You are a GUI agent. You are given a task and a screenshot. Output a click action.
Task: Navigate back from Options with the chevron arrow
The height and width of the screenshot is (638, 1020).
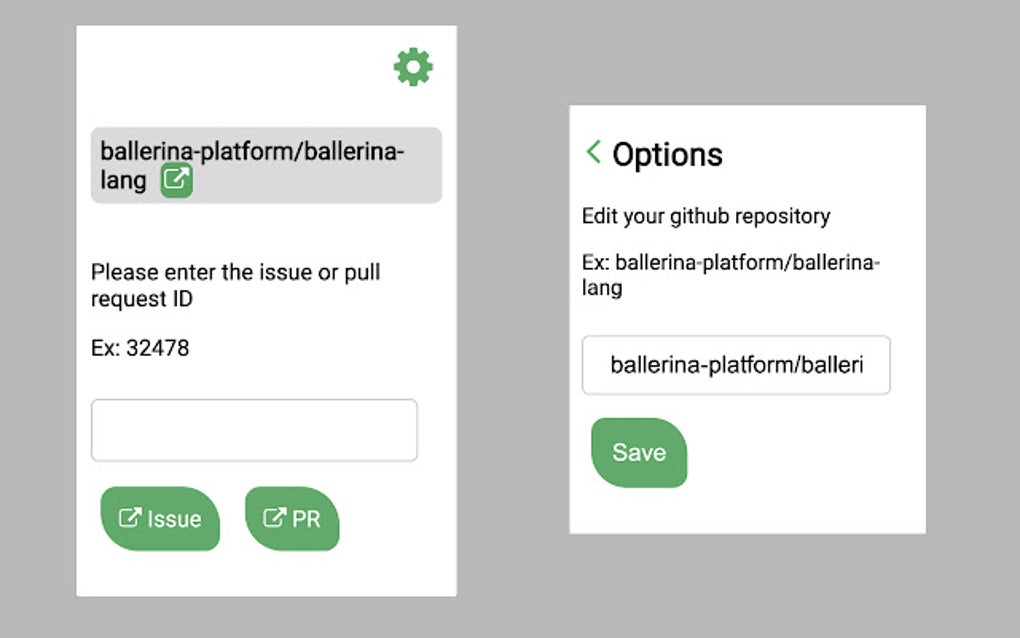pos(592,153)
